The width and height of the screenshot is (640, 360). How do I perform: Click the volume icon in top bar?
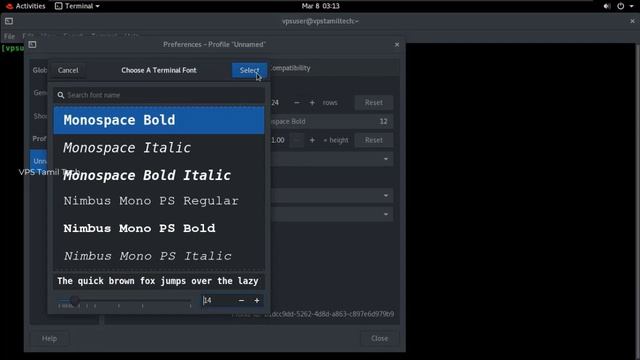[607, 6]
